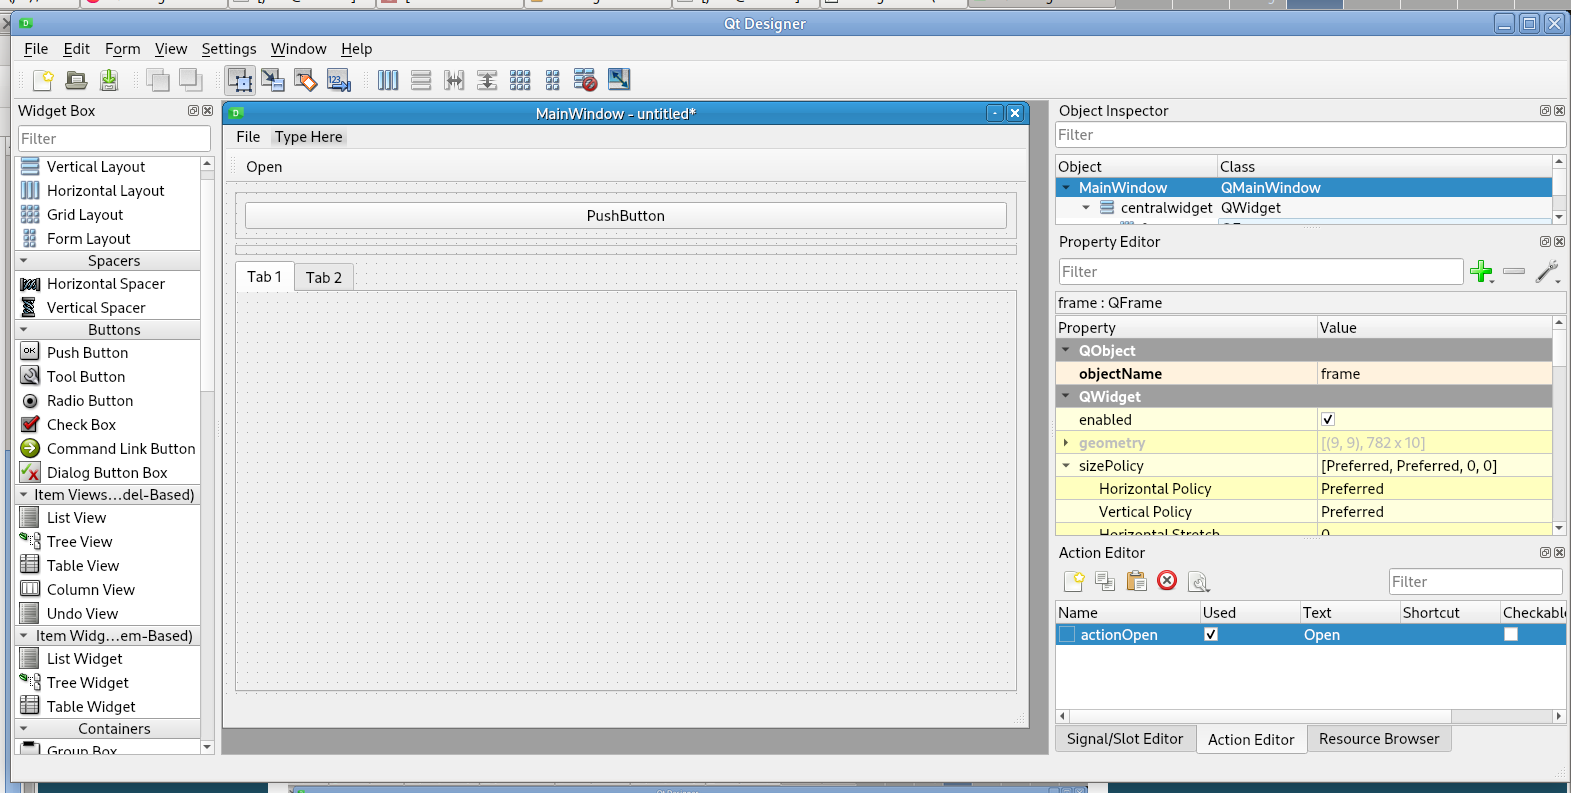The width and height of the screenshot is (1571, 793).
Task: Switch to Tab 2 in the form
Action: [323, 278]
